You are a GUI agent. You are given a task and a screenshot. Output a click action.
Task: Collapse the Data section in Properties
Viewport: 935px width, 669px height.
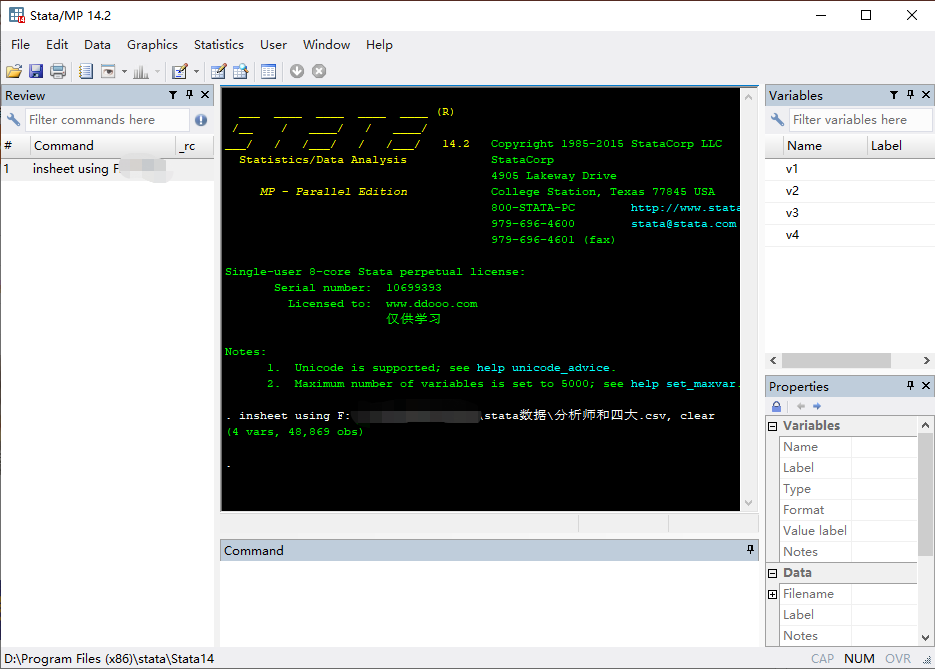pyautogui.click(x=773, y=573)
